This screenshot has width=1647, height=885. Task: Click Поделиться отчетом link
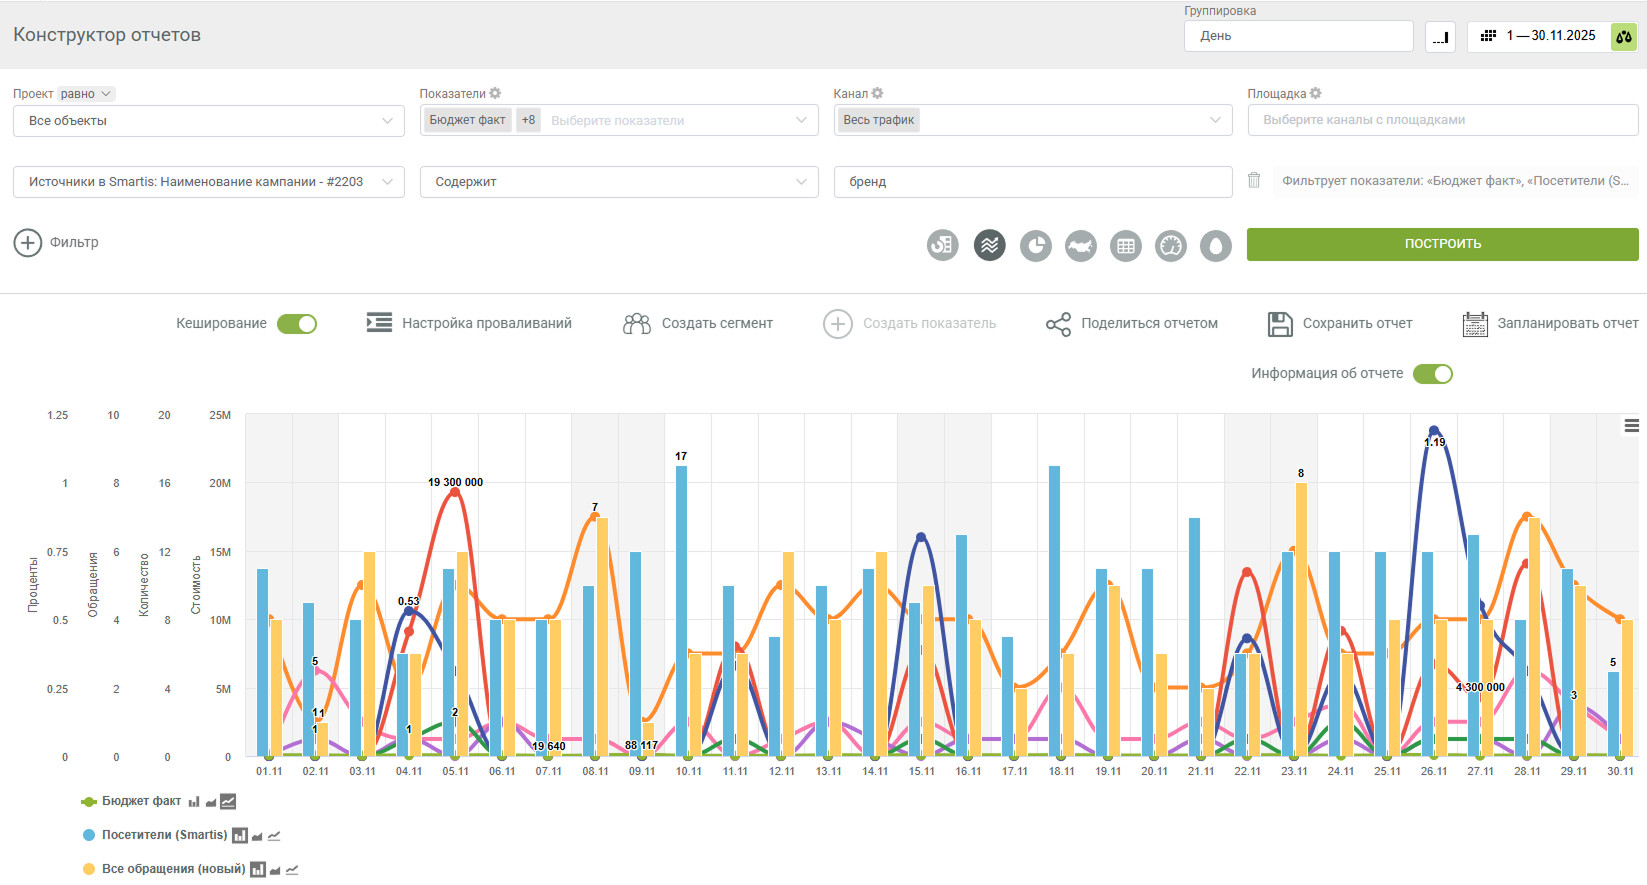coord(1132,324)
